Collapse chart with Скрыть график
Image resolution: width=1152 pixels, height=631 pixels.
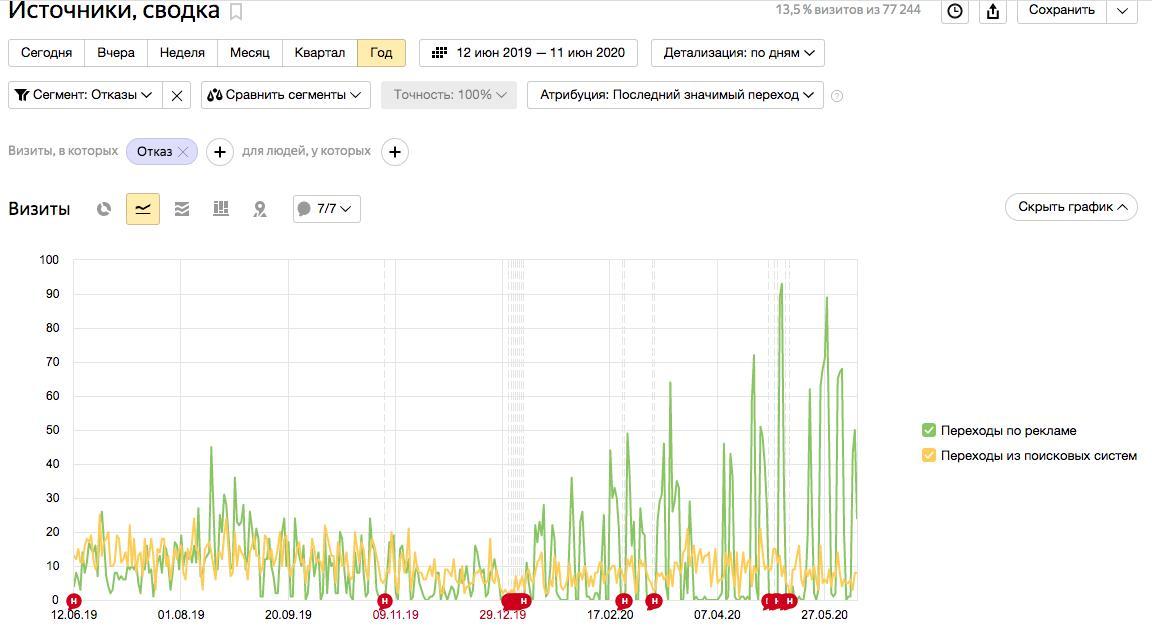click(1071, 207)
